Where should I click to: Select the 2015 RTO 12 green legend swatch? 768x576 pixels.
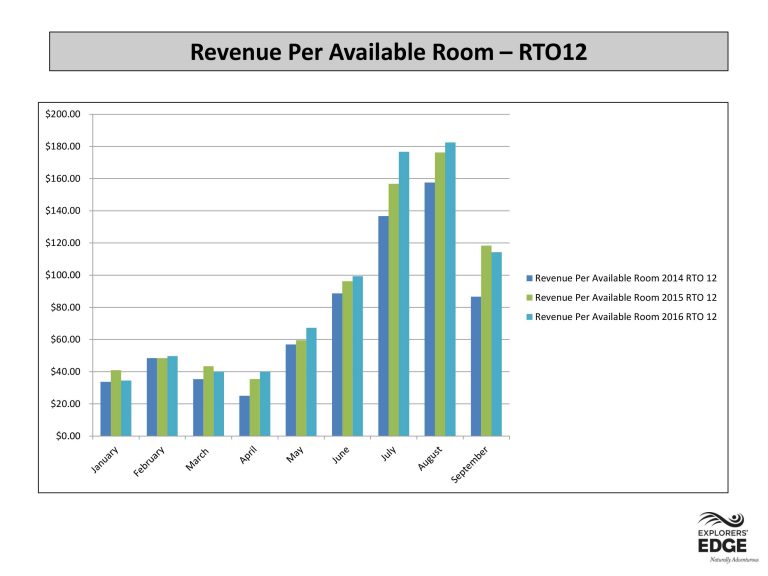[529, 298]
